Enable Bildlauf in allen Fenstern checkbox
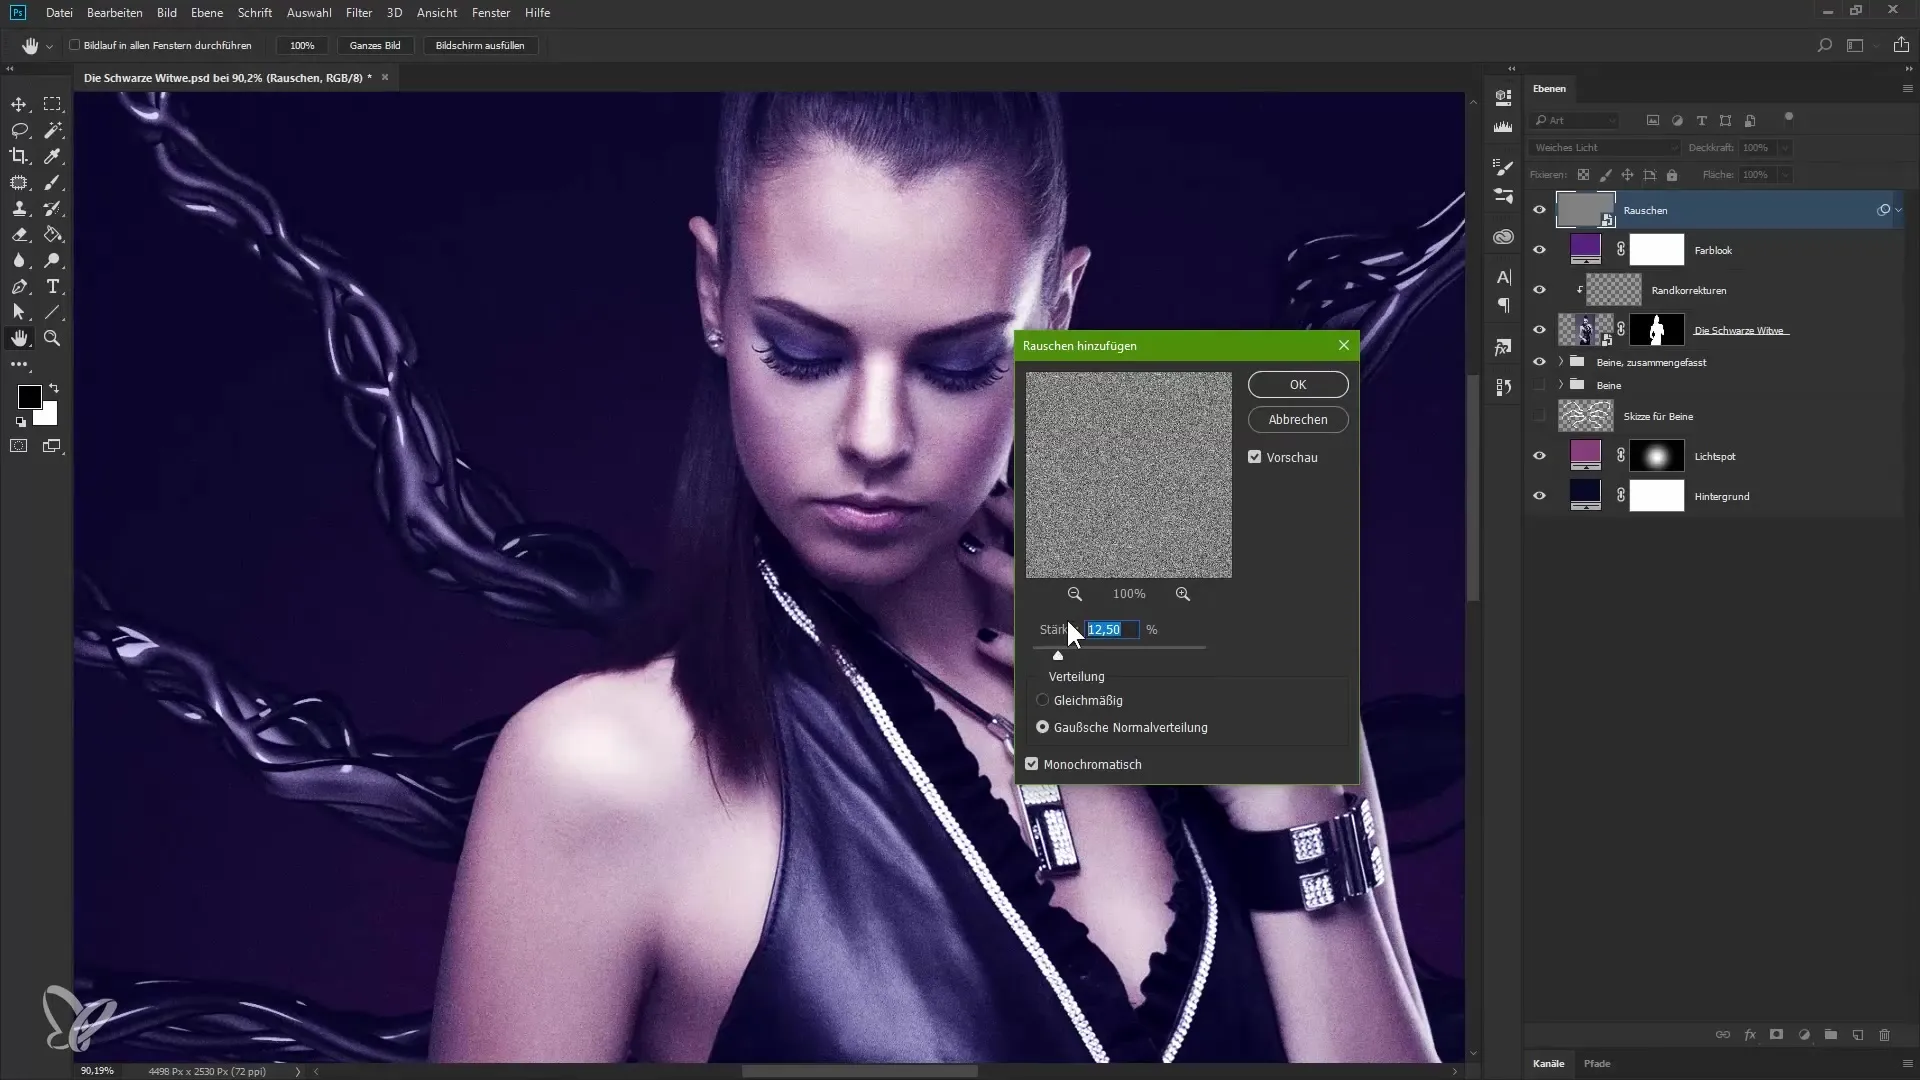 pos(75,45)
